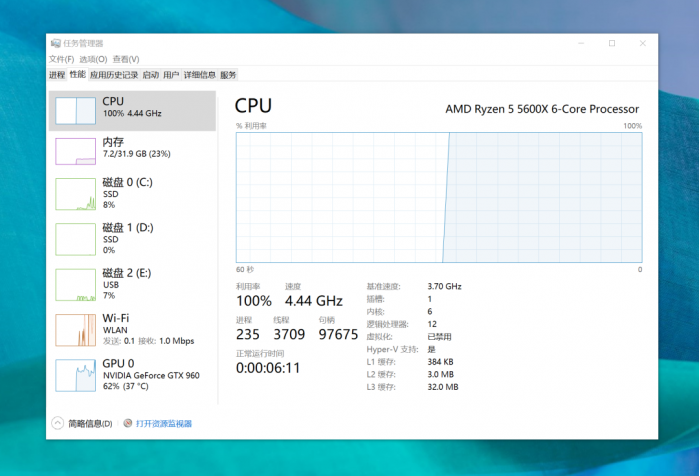
Task: Switch to the 进程 tab
Action: click(57, 75)
